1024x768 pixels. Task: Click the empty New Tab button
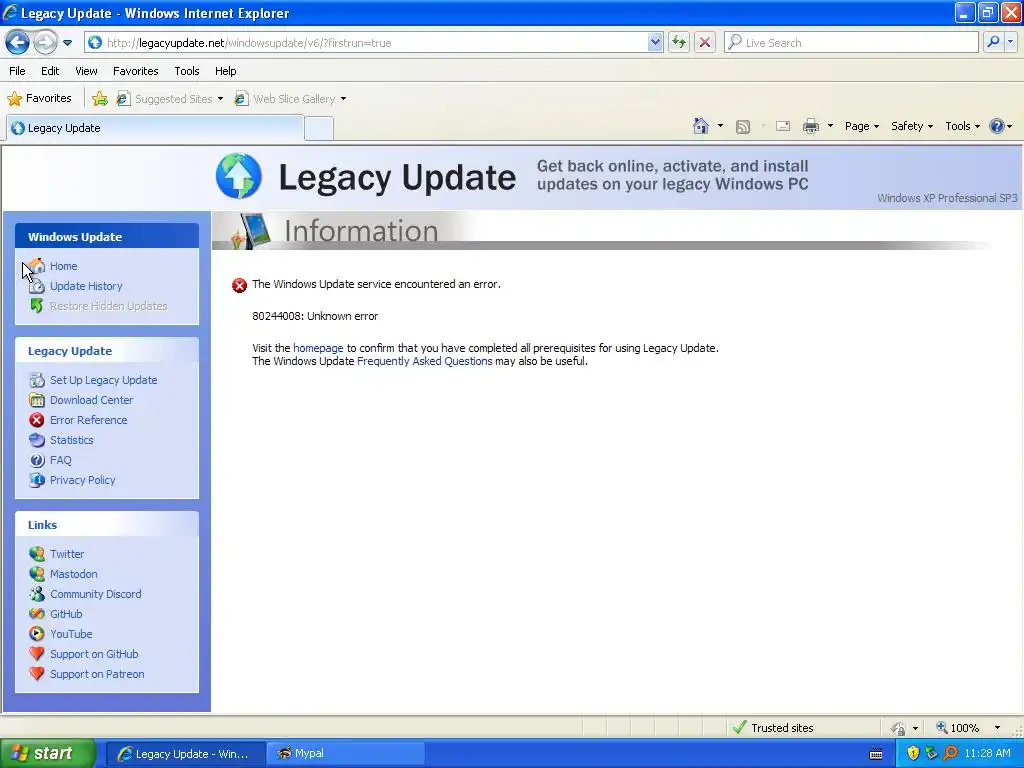coord(319,128)
